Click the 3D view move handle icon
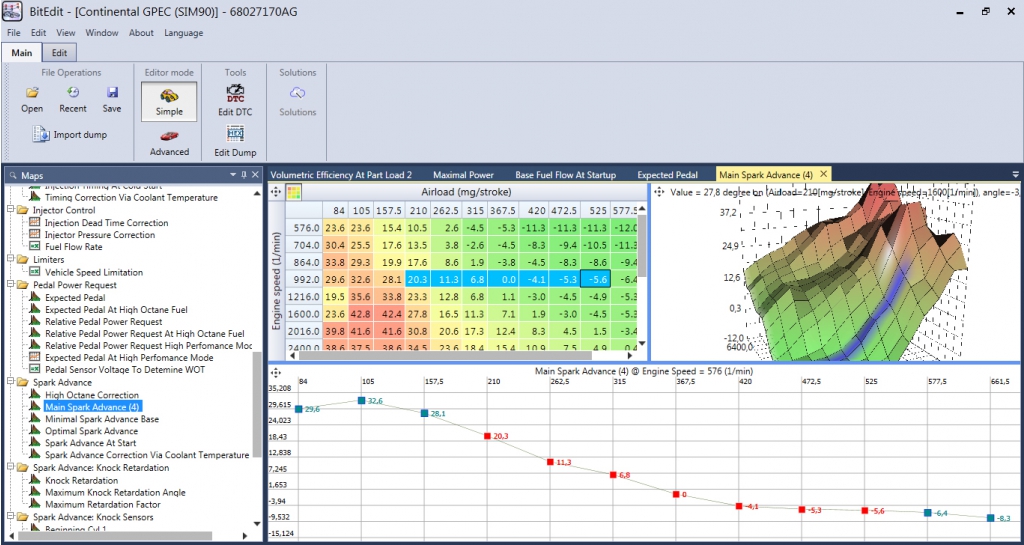The image size is (1024, 545). coord(658,192)
